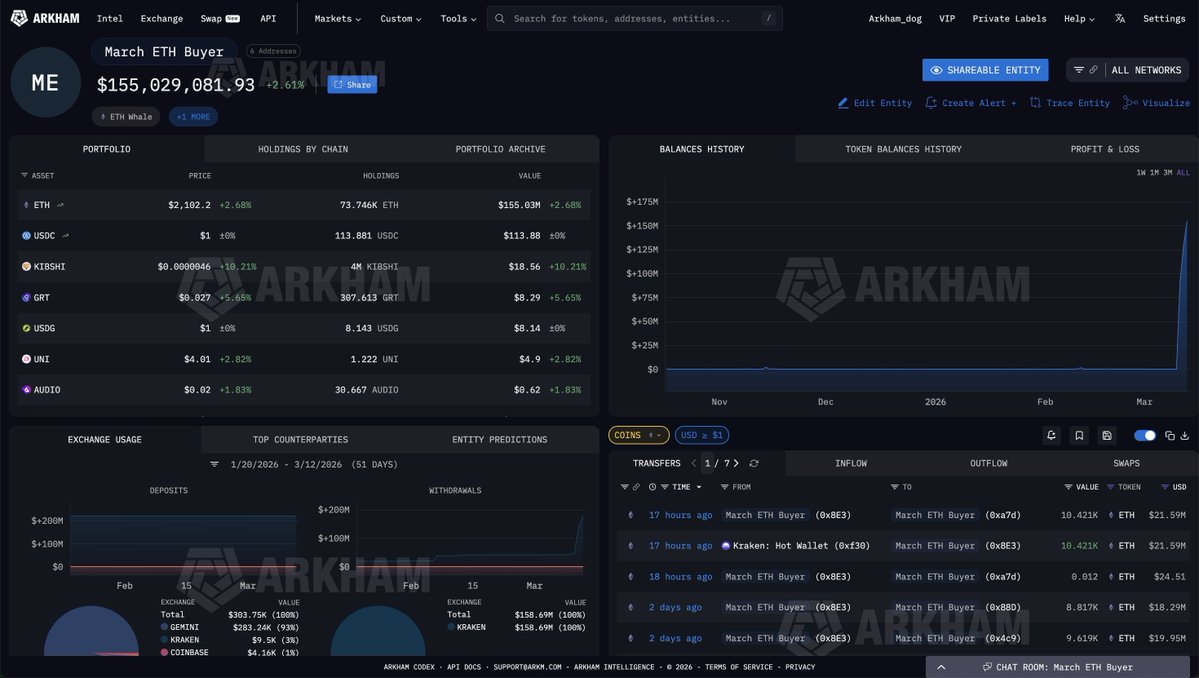Click the Gemini legend color dot
Image resolution: width=1199 pixels, height=678 pixels.
coord(164,627)
